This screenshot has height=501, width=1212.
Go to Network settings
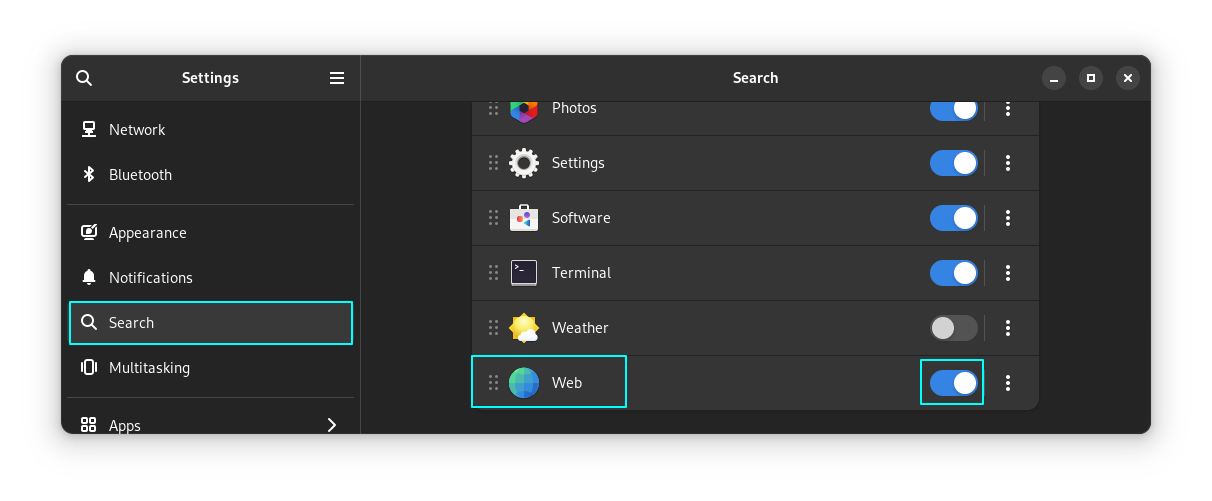click(211, 130)
